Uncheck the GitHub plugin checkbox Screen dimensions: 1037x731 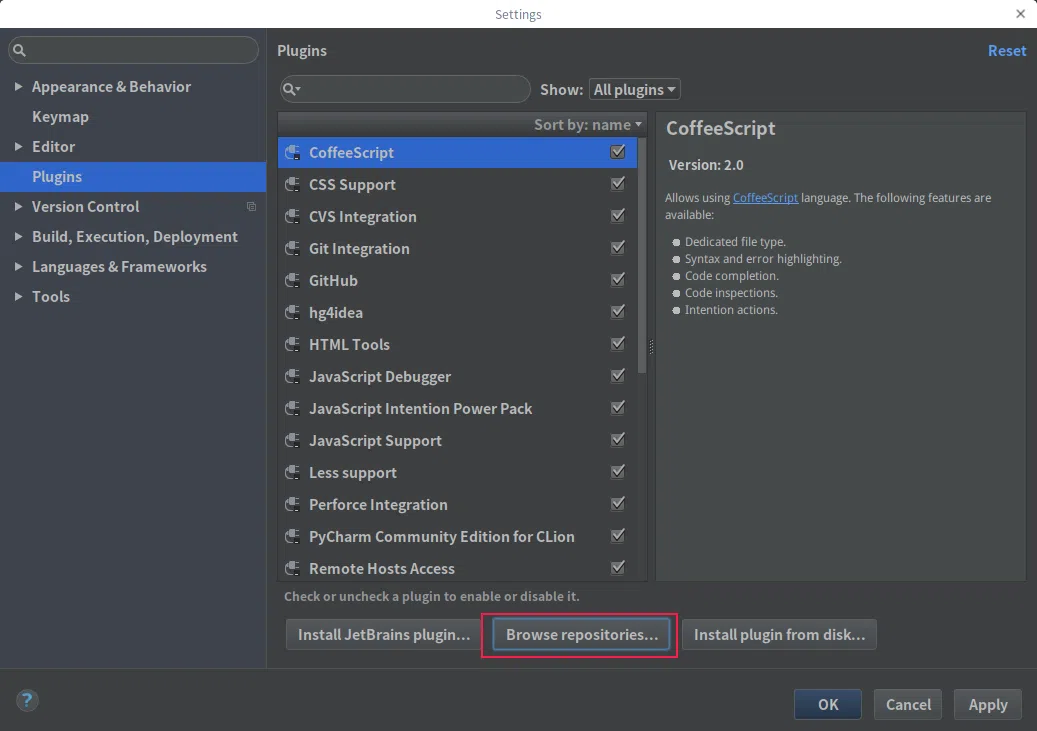click(x=618, y=280)
